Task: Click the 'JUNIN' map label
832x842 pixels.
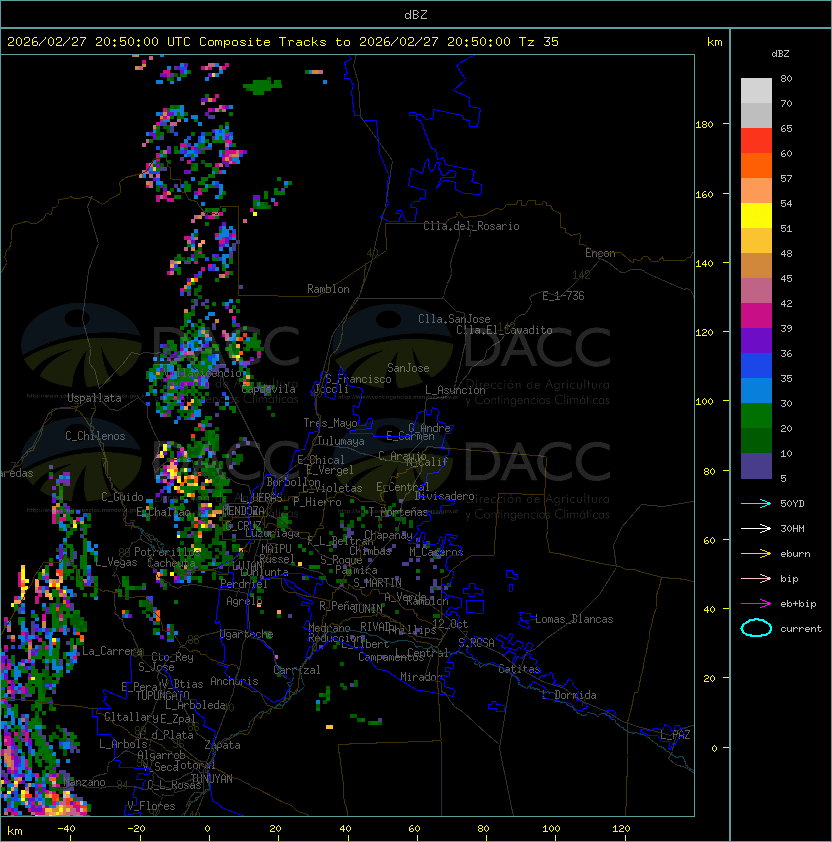Action: (367, 609)
